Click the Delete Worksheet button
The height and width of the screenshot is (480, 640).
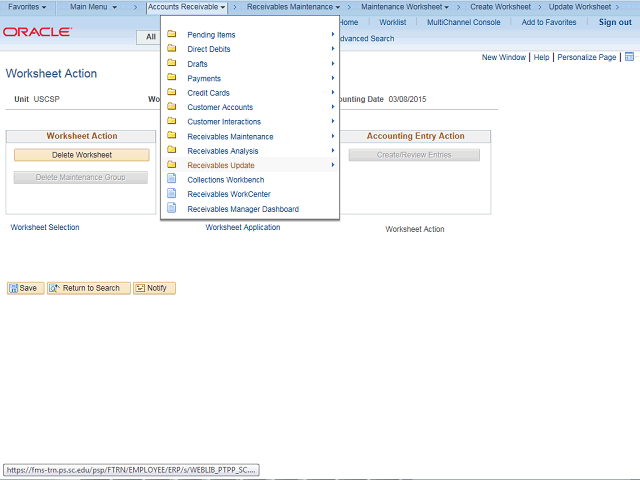pos(82,155)
